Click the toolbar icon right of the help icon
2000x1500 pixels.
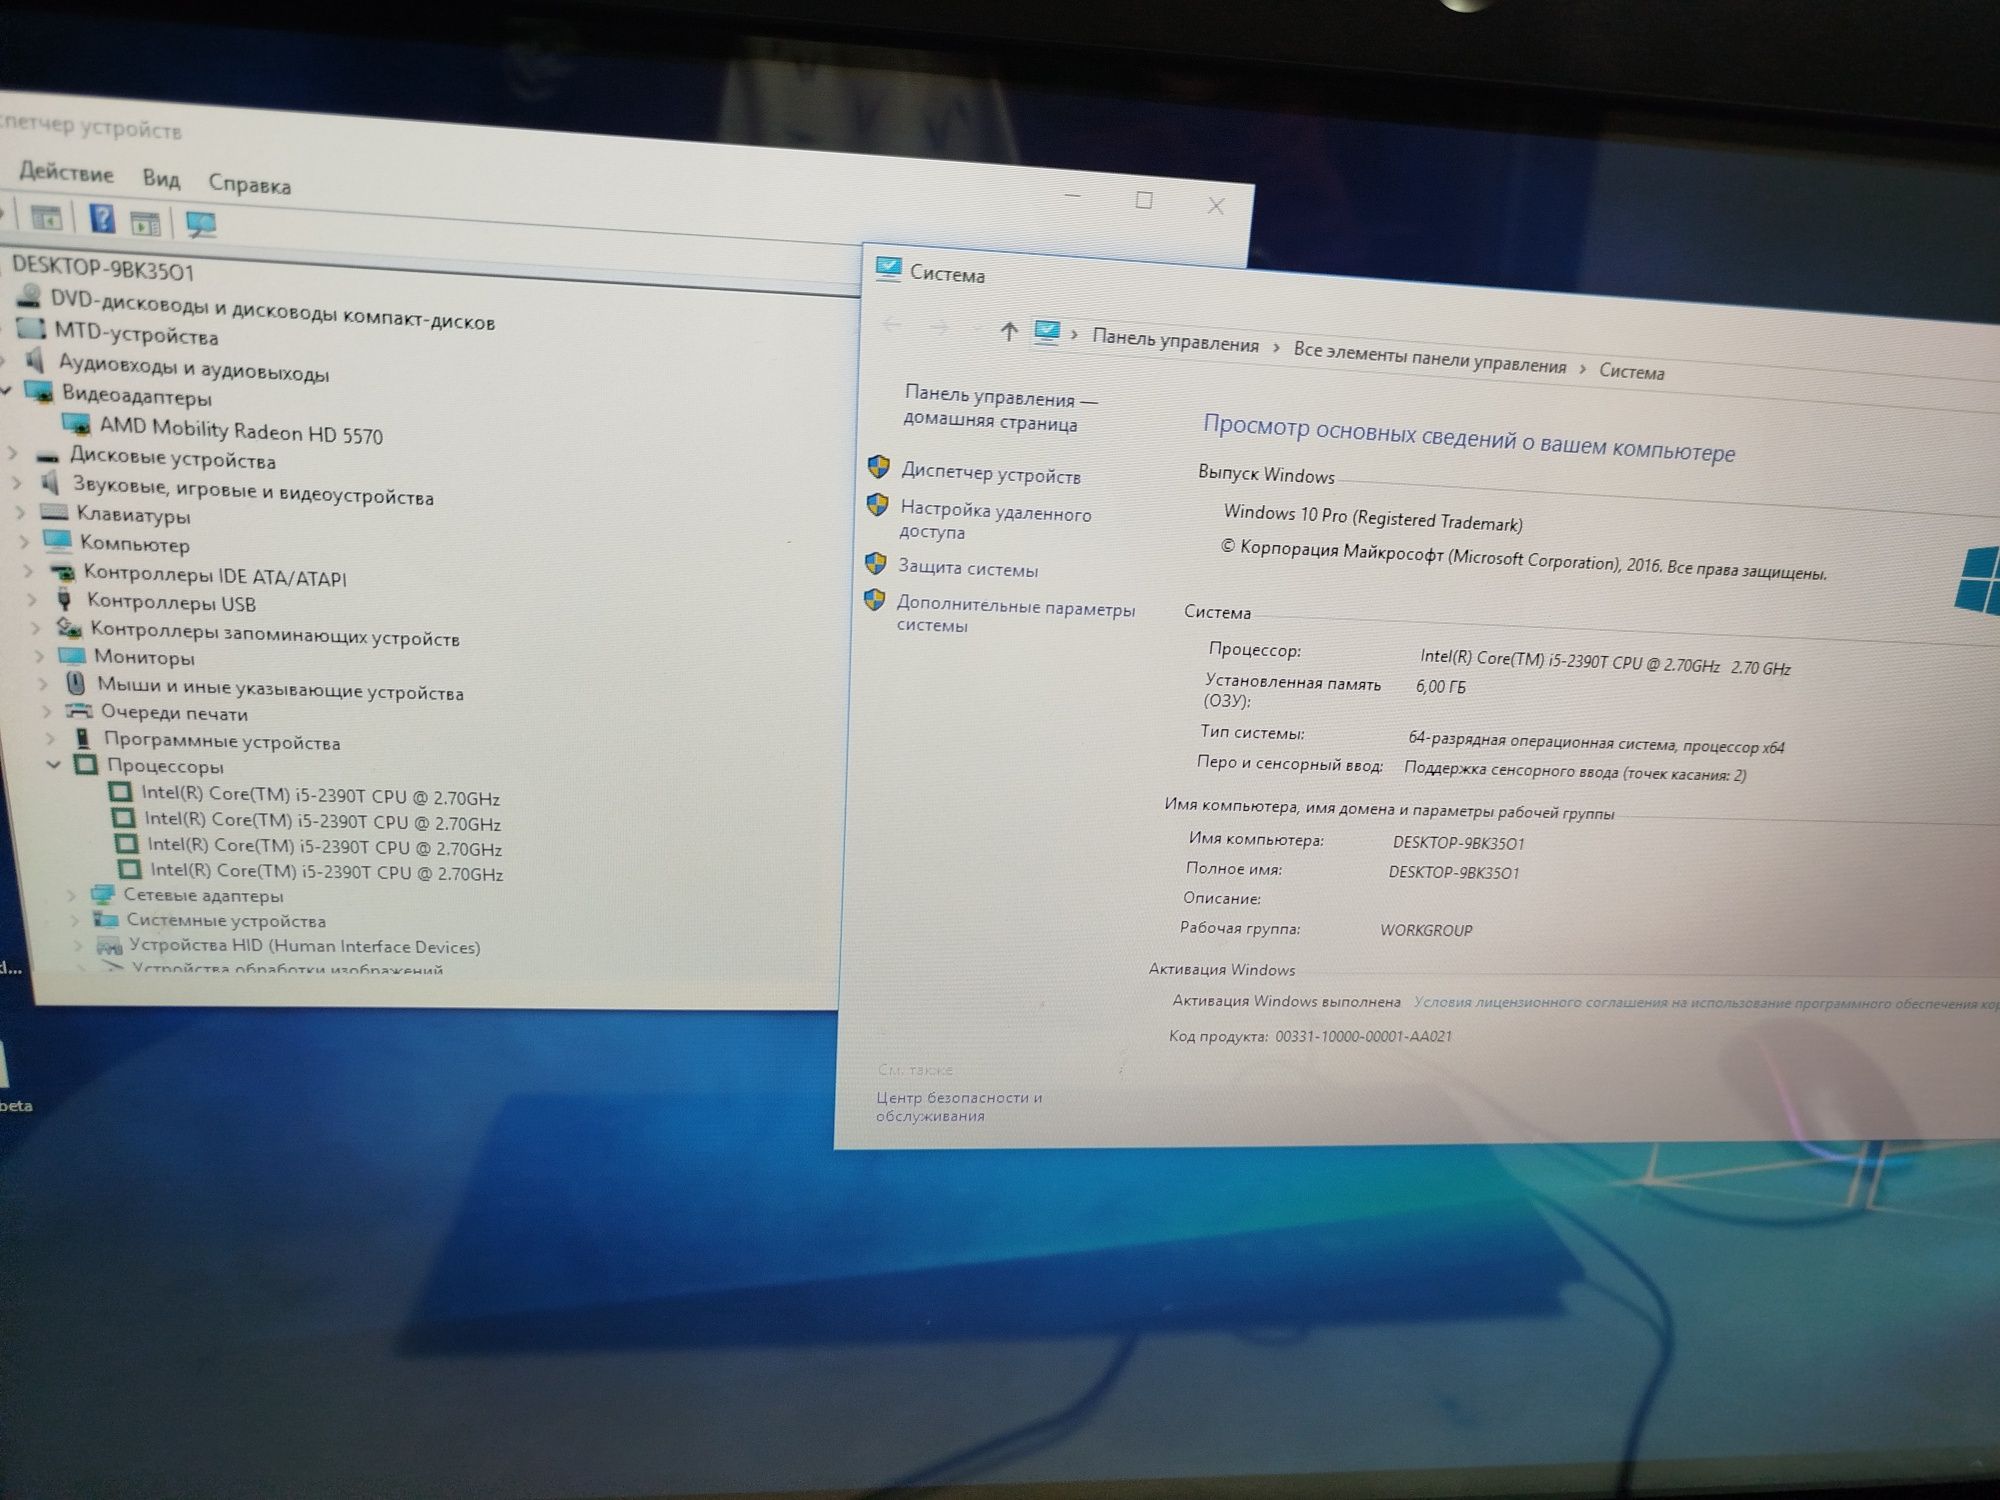point(145,223)
